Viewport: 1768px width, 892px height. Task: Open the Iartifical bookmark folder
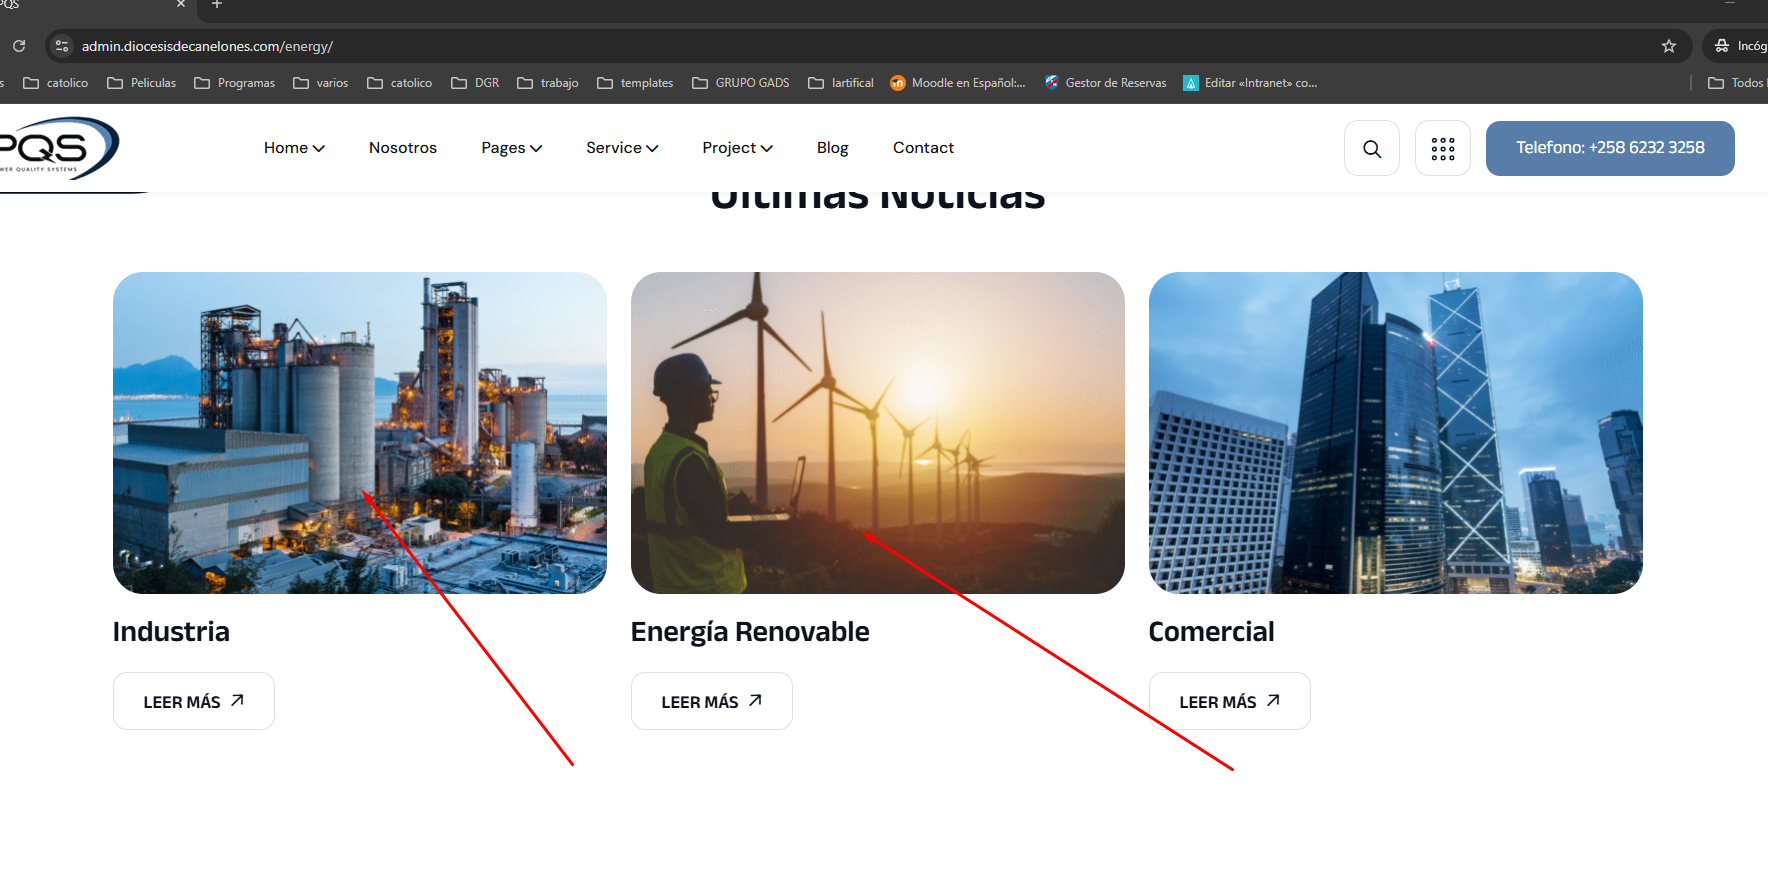pos(841,83)
